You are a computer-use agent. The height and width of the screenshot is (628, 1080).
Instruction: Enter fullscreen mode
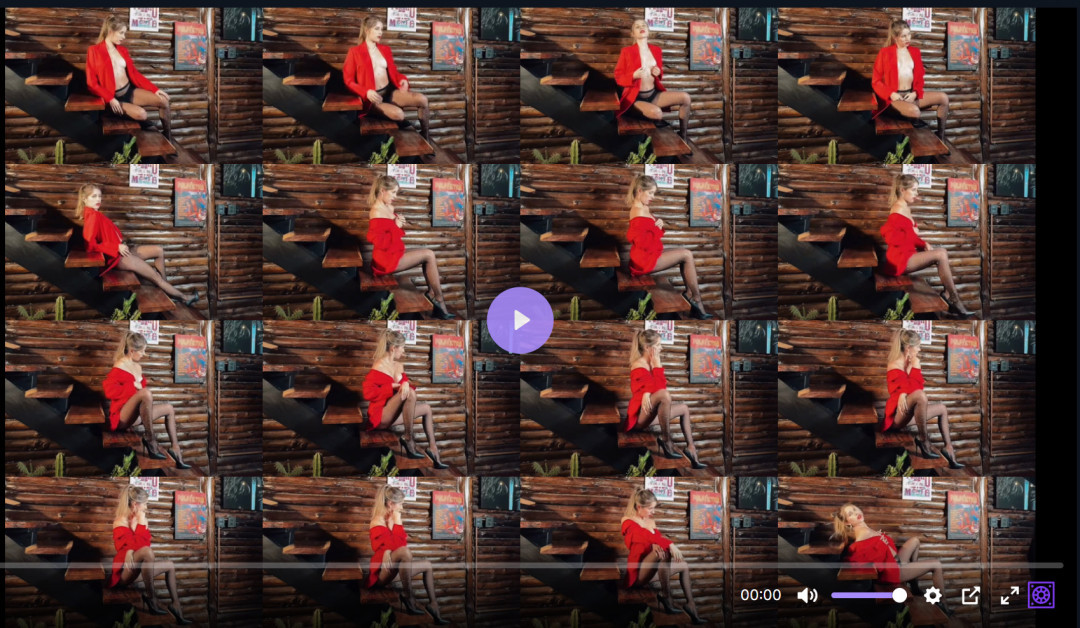1009,596
